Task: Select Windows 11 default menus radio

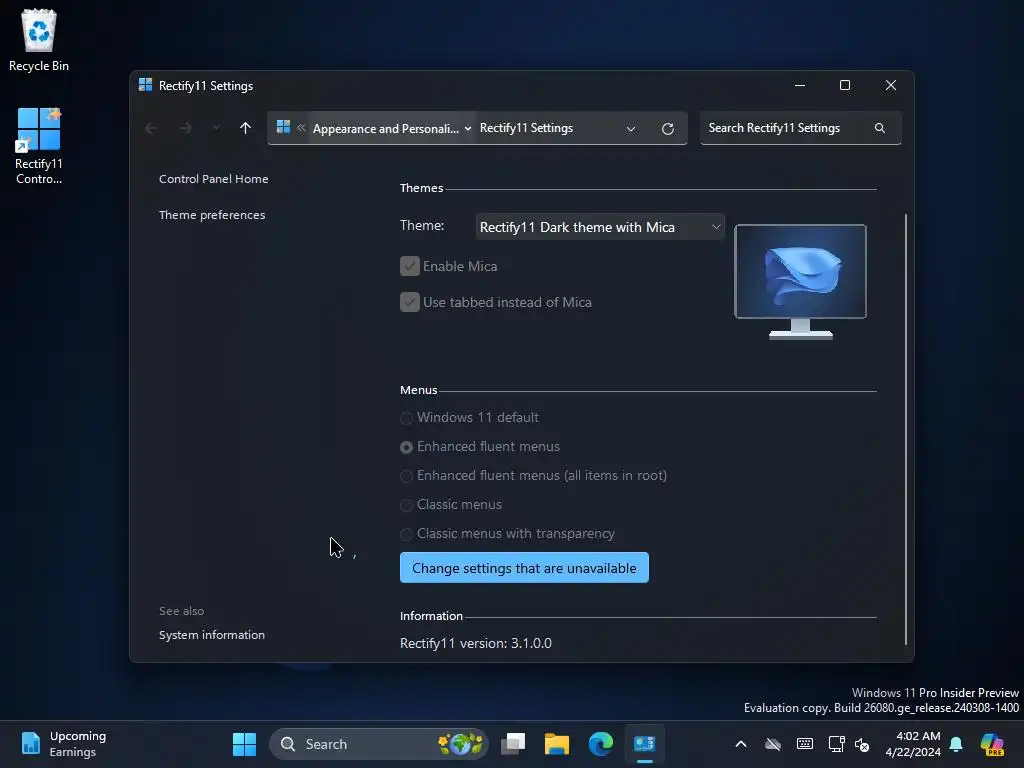Action: (x=406, y=417)
